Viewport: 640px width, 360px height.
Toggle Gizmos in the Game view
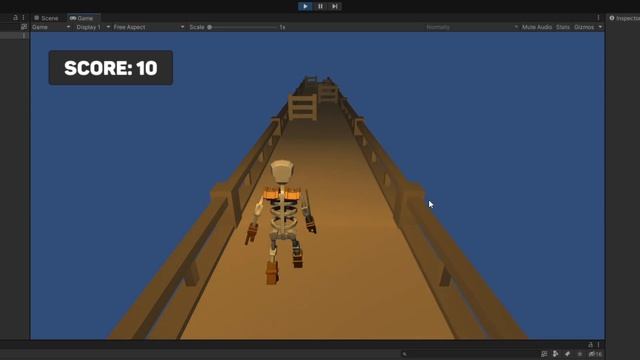click(x=584, y=27)
